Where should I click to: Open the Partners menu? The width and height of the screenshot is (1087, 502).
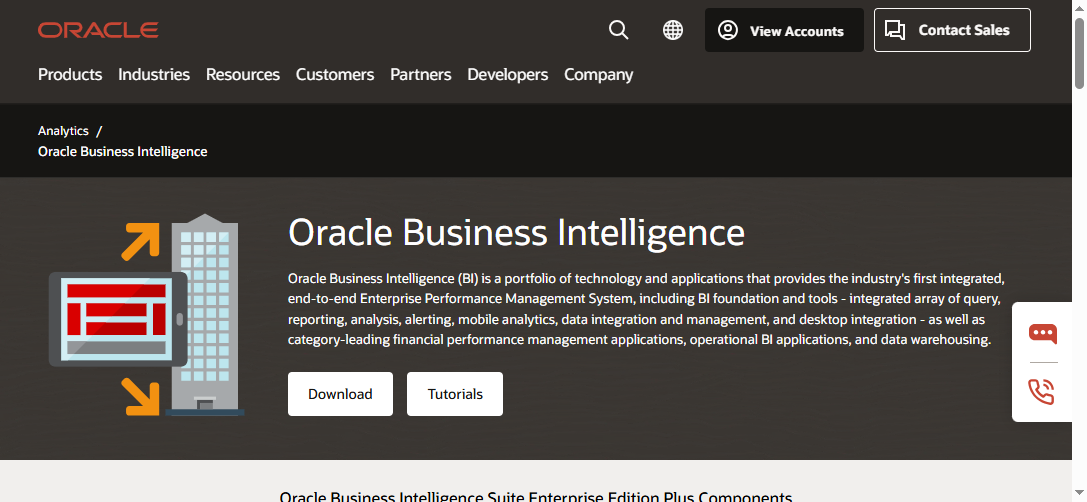(x=421, y=74)
